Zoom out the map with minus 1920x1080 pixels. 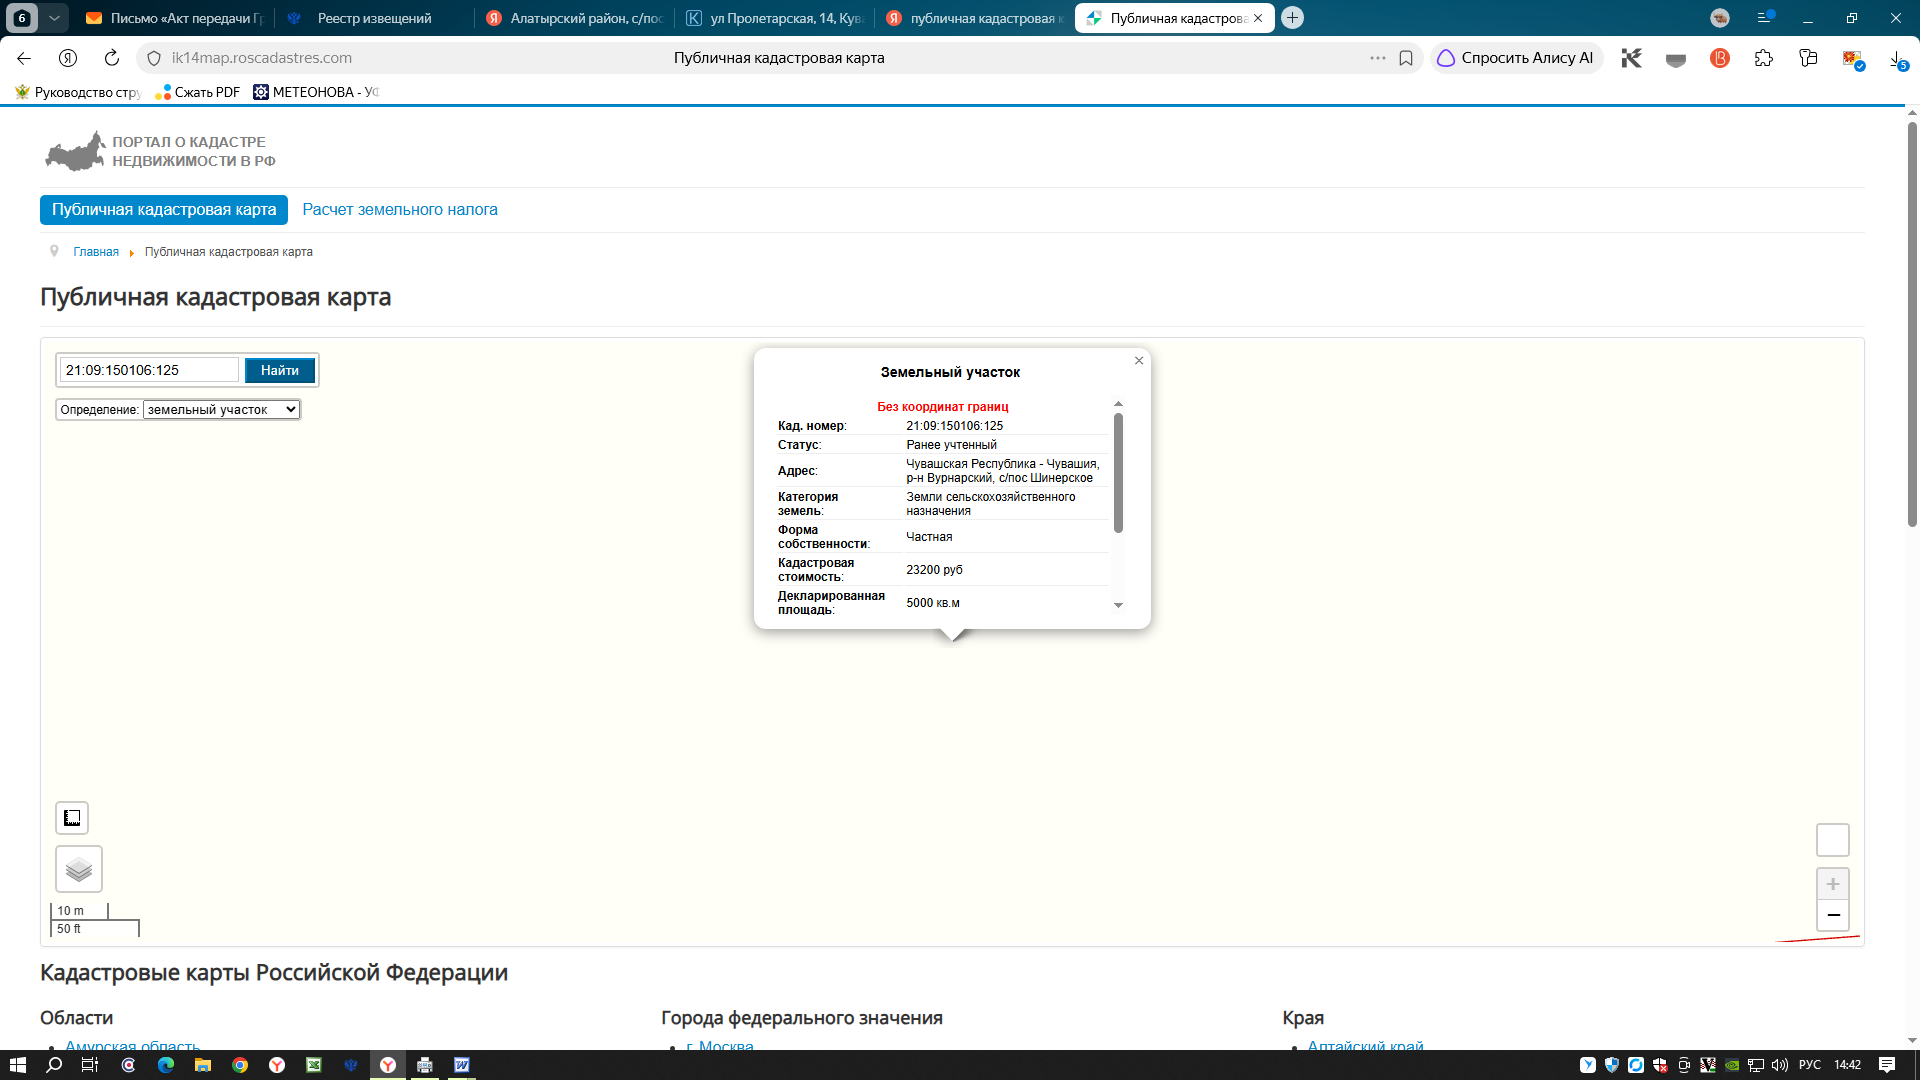pyautogui.click(x=1833, y=915)
